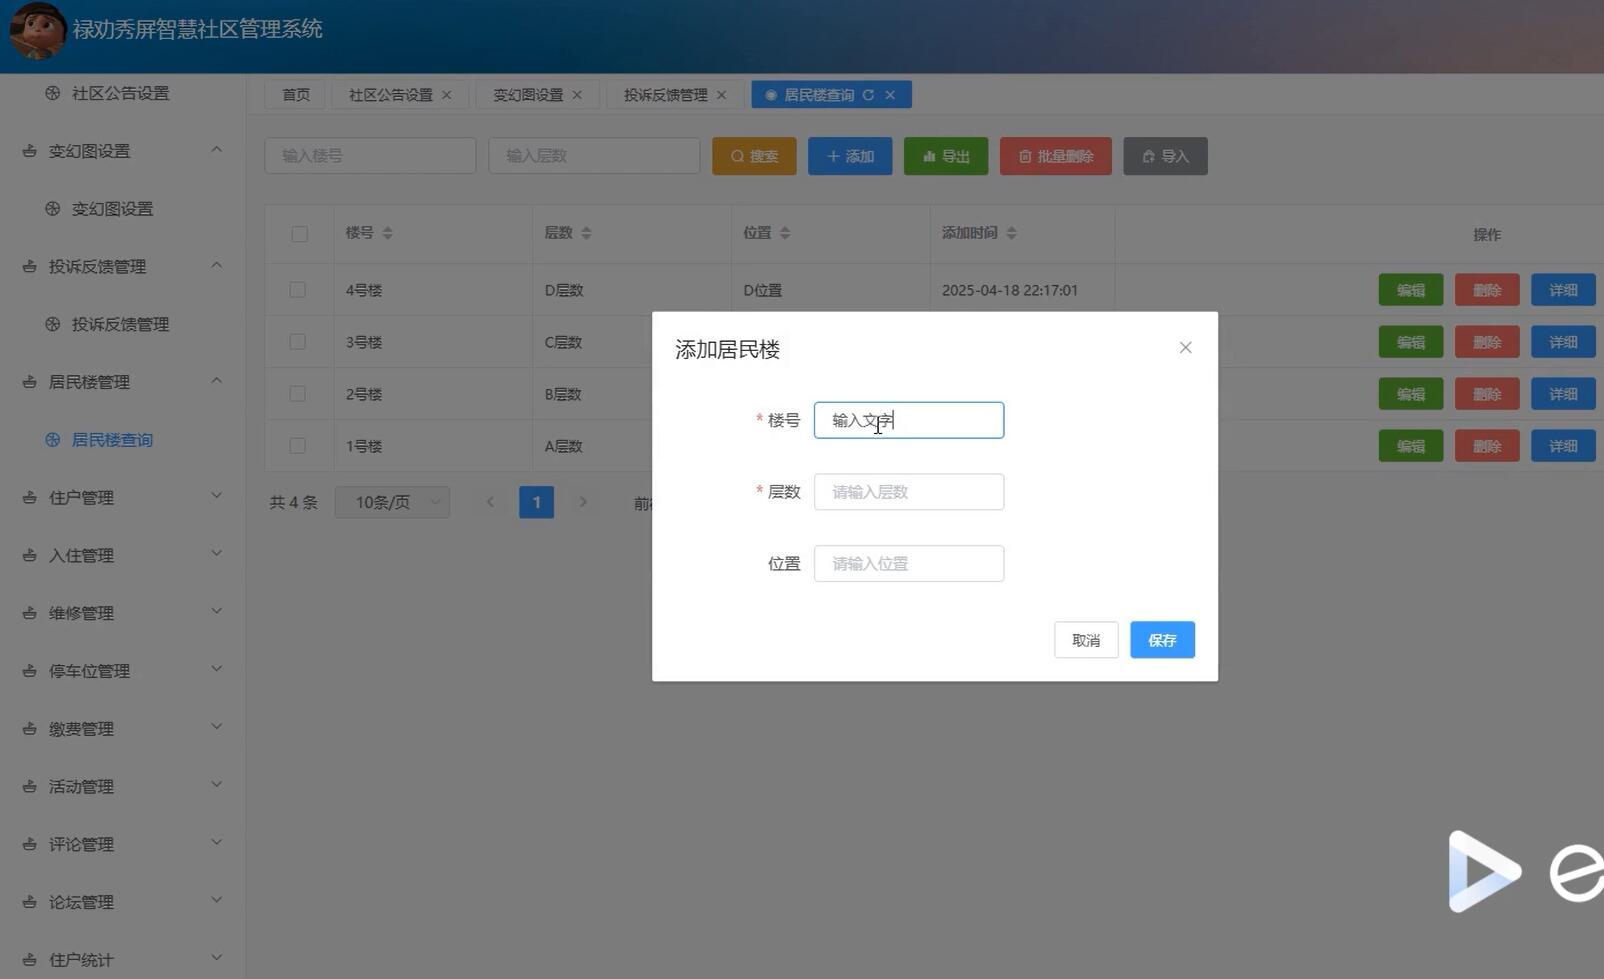The width and height of the screenshot is (1604, 979).
Task: Select all rows via header checkbox
Action: 299,233
